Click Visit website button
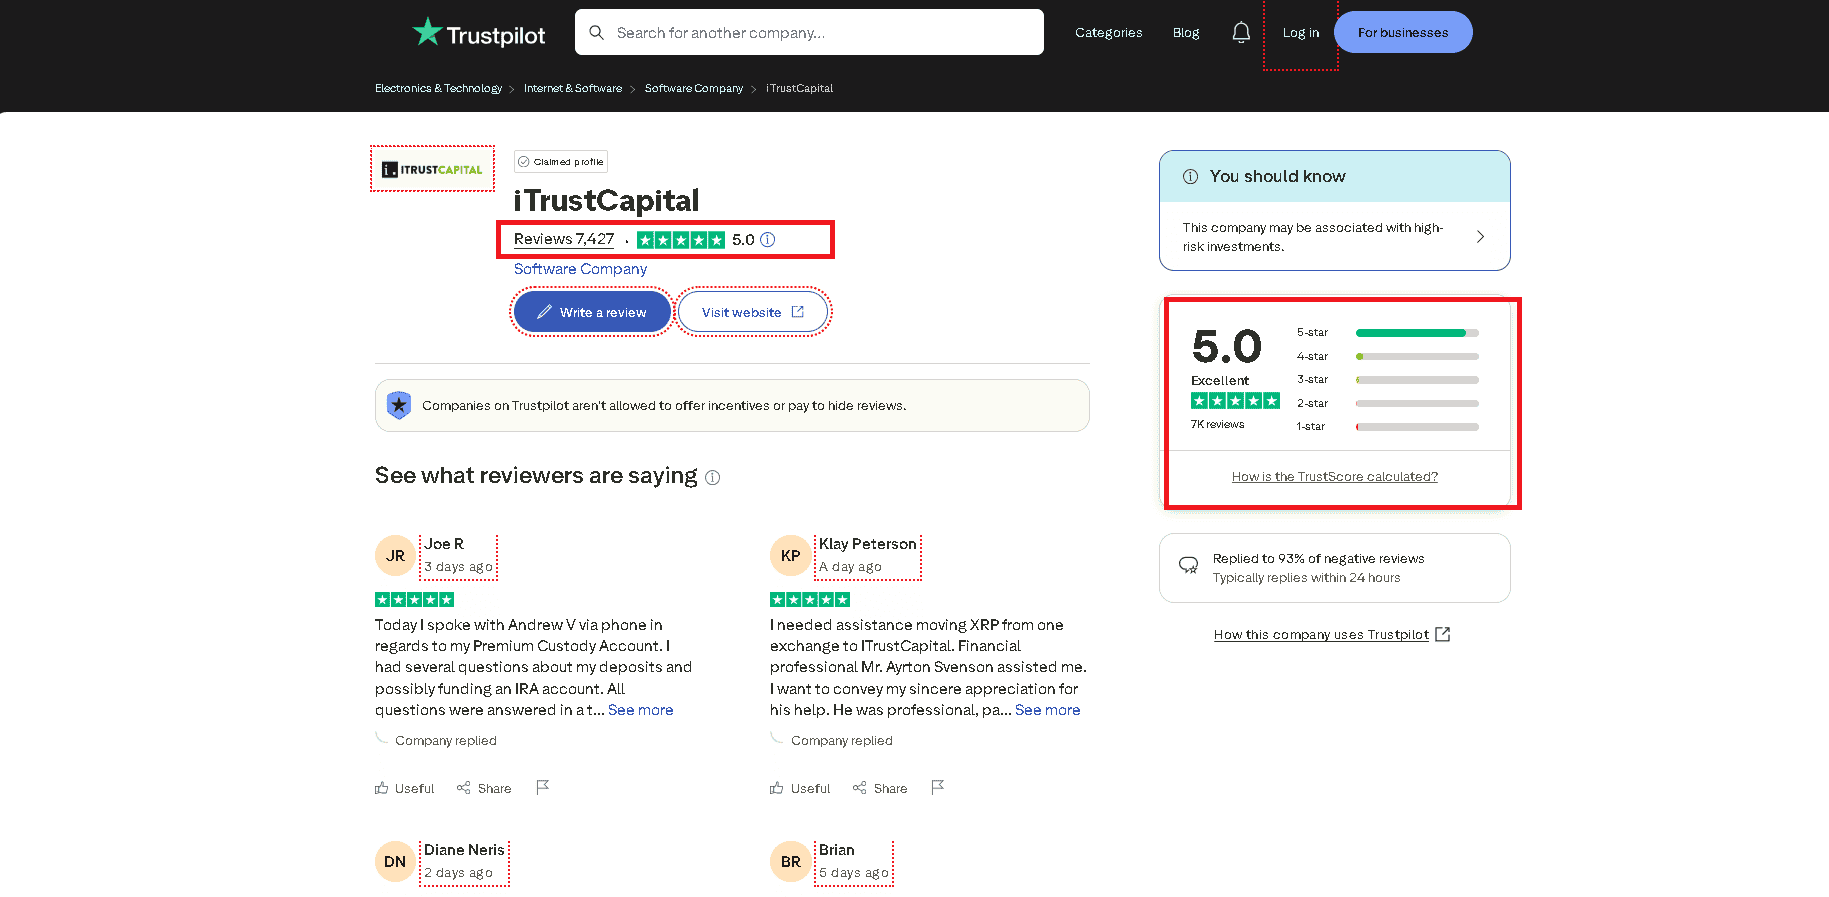 tap(753, 312)
